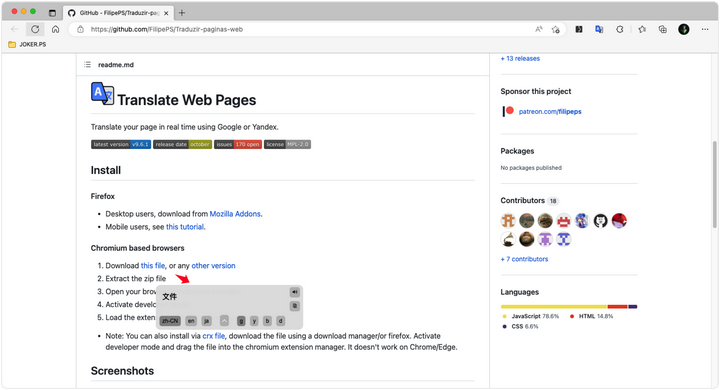Click the readme.md file name
Screen dimensions: 720x390
[x=116, y=65]
